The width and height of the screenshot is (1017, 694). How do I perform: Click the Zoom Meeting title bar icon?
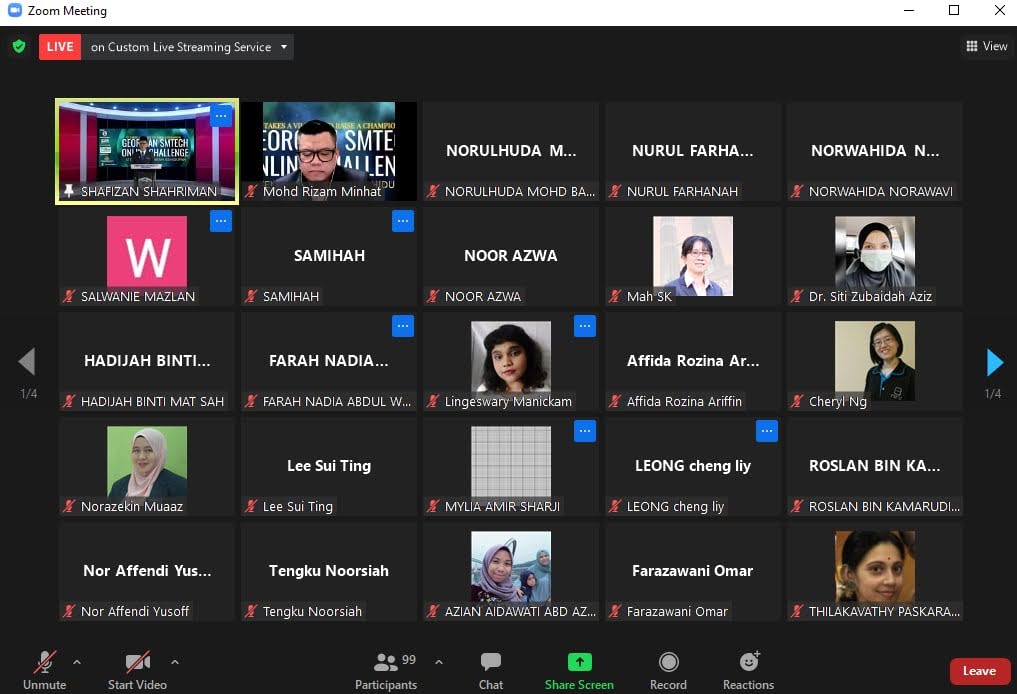(14, 10)
